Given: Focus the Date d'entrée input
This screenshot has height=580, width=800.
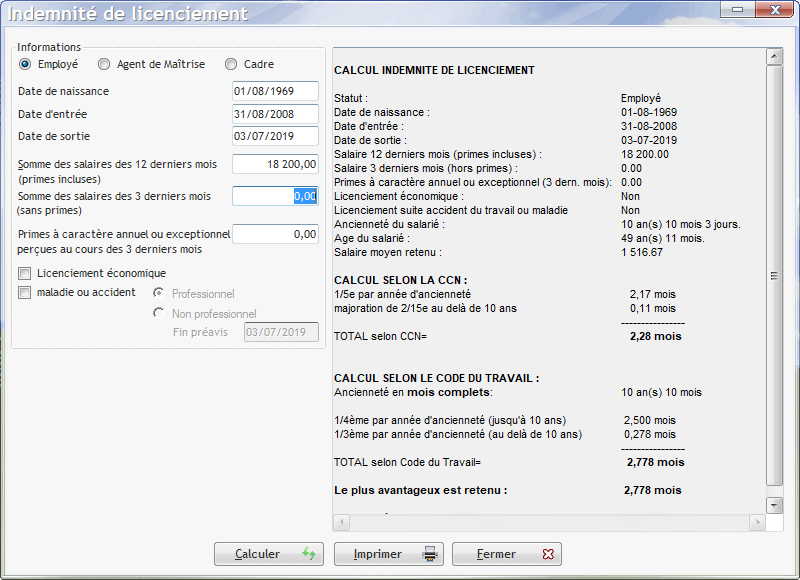Looking at the screenshot, I should 275,114.
